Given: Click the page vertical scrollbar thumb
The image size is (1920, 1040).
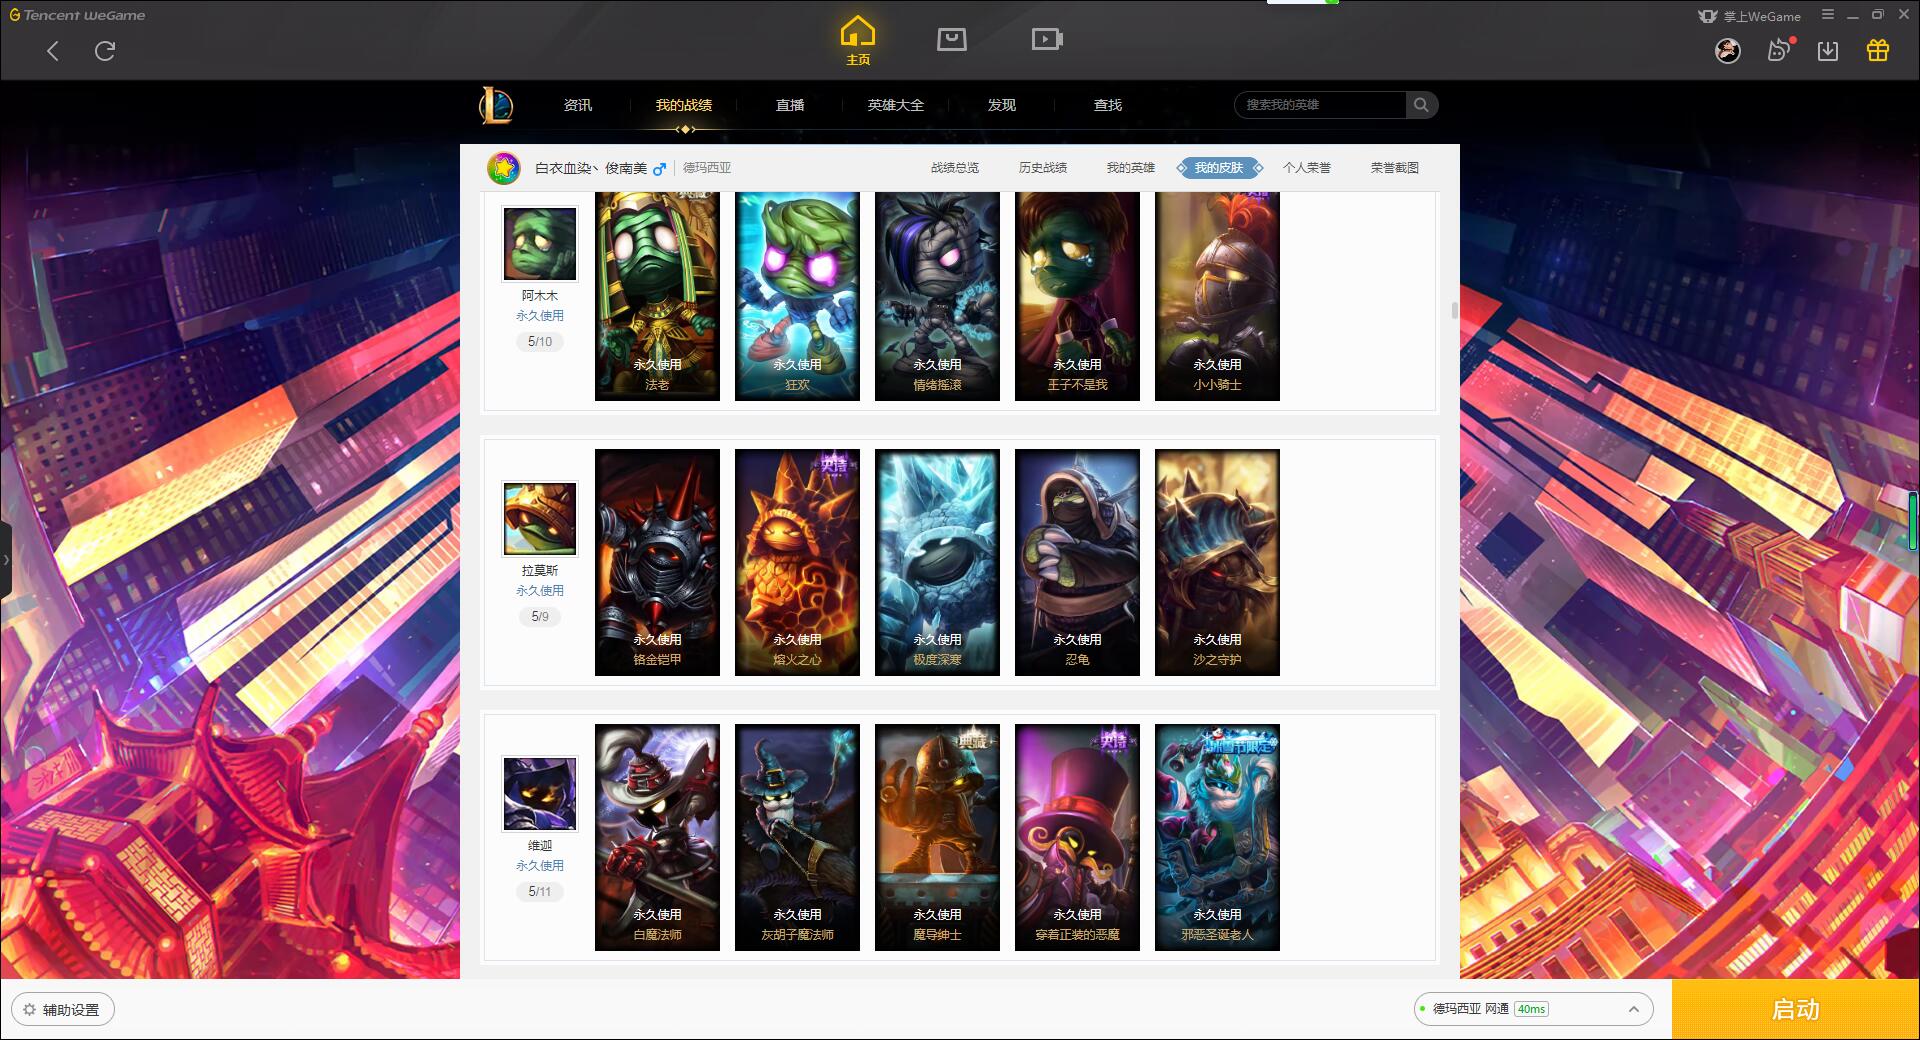Looking at the screenshot, I should point(1454,310).
